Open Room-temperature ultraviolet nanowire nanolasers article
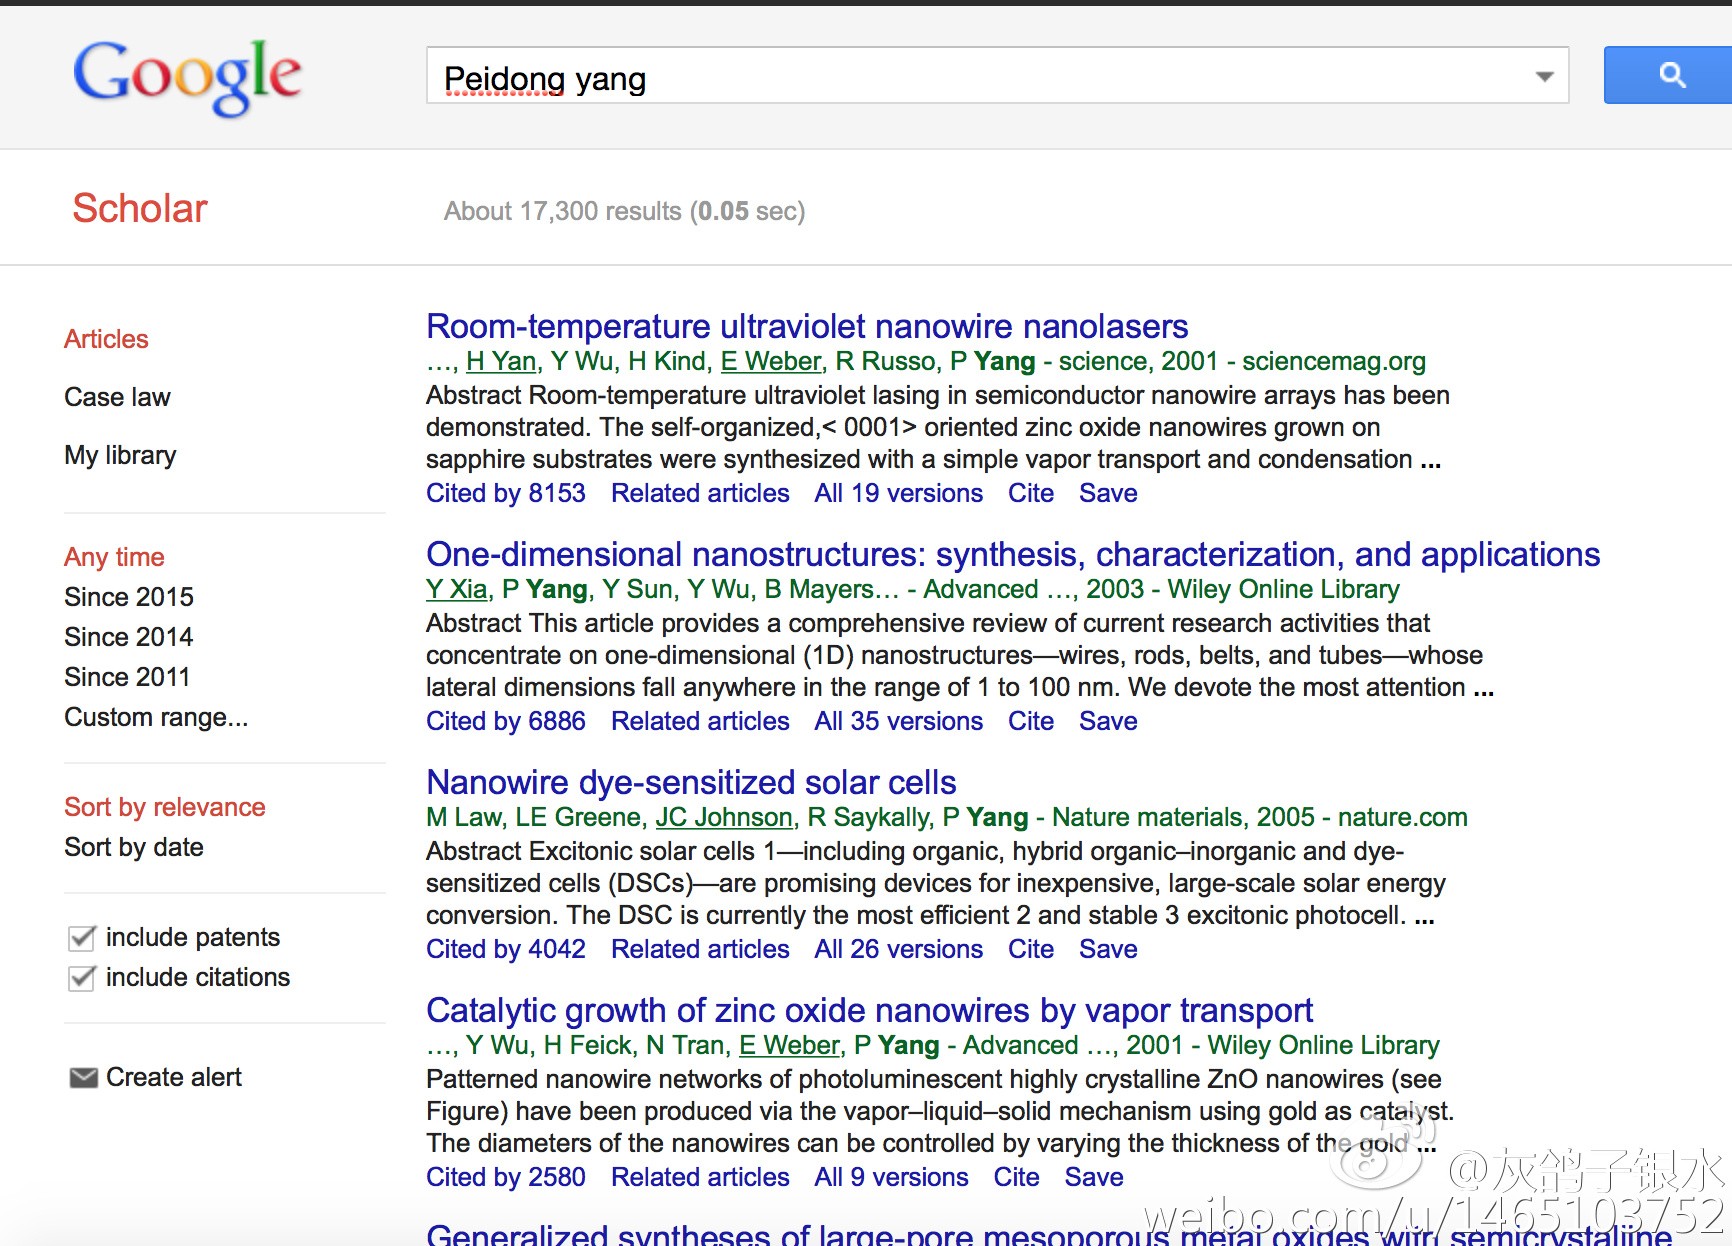Viewport: 1732px width, 1246px height. click(x=807, y=326)
